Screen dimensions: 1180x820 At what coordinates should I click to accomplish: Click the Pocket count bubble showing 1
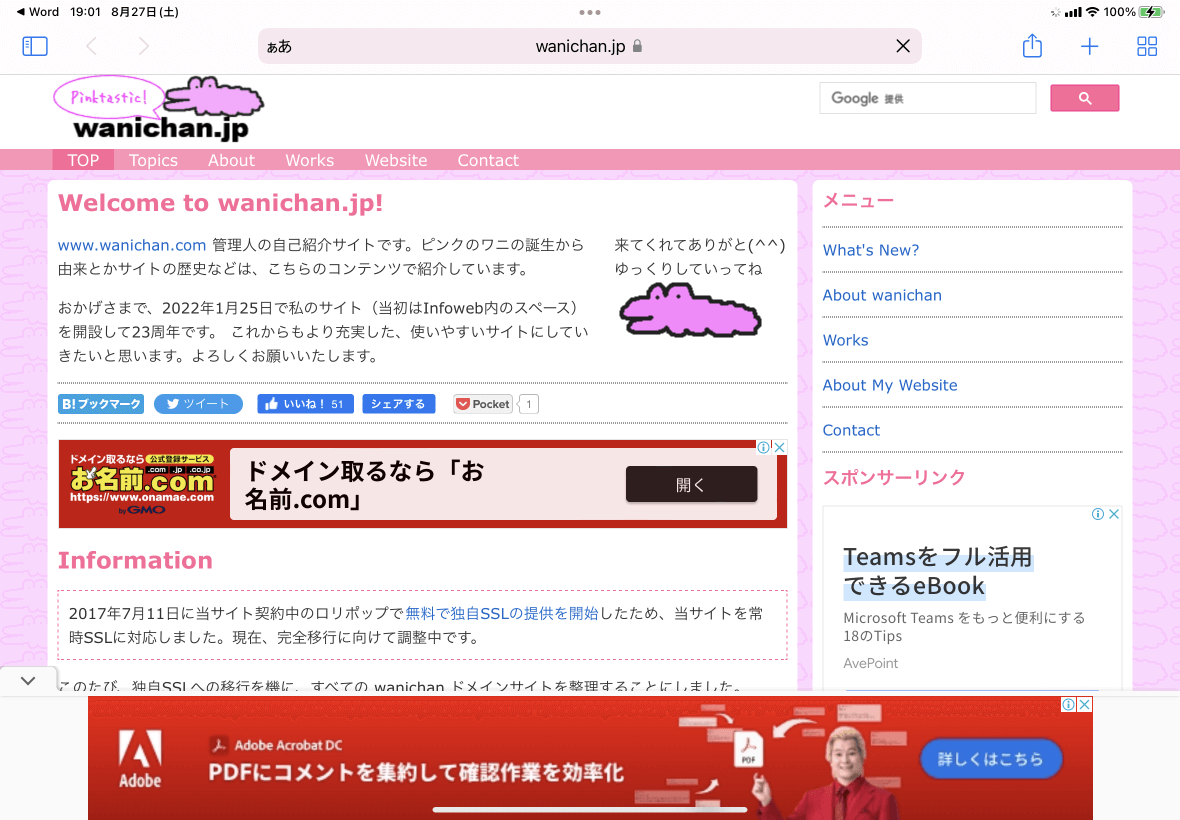click(x=529, y=404)
